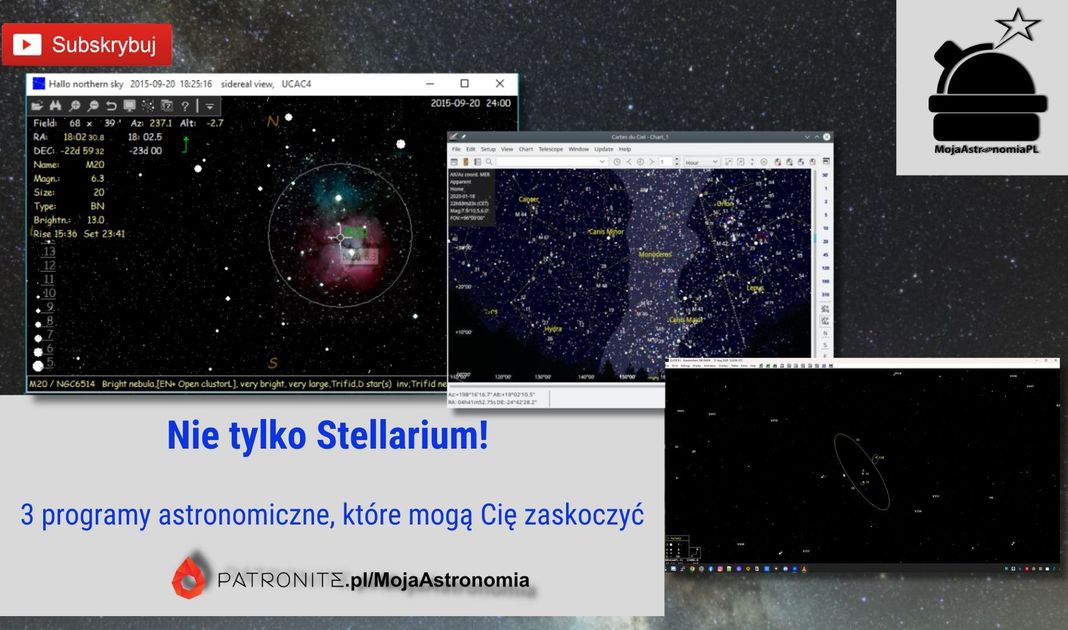This screenshot has width=1068, height=630.
Task: Click binoculars search icon in Hallo northern sky
Action: coord(55,106)
